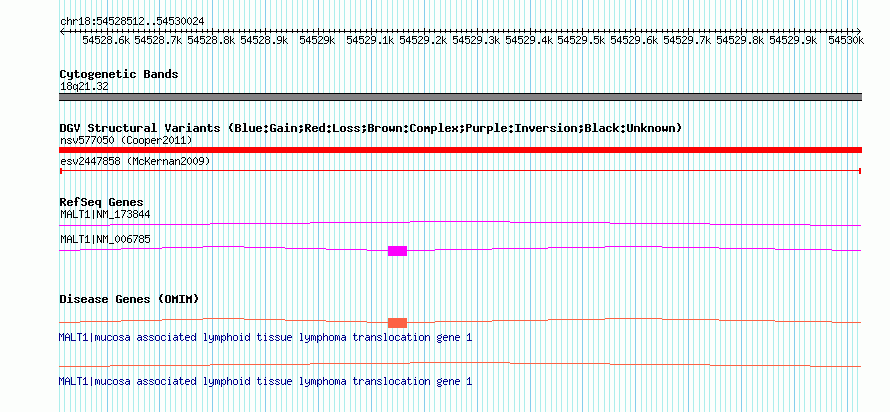
Task: Open the MALT1|NM_173844 transcript label
Action: tap(105, 215)
